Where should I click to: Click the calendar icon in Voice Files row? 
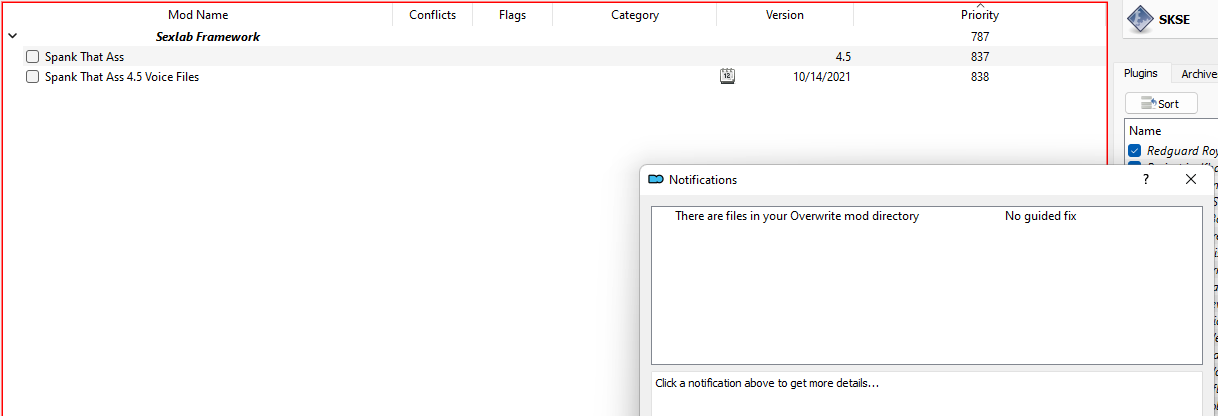(x=728, y=76)
